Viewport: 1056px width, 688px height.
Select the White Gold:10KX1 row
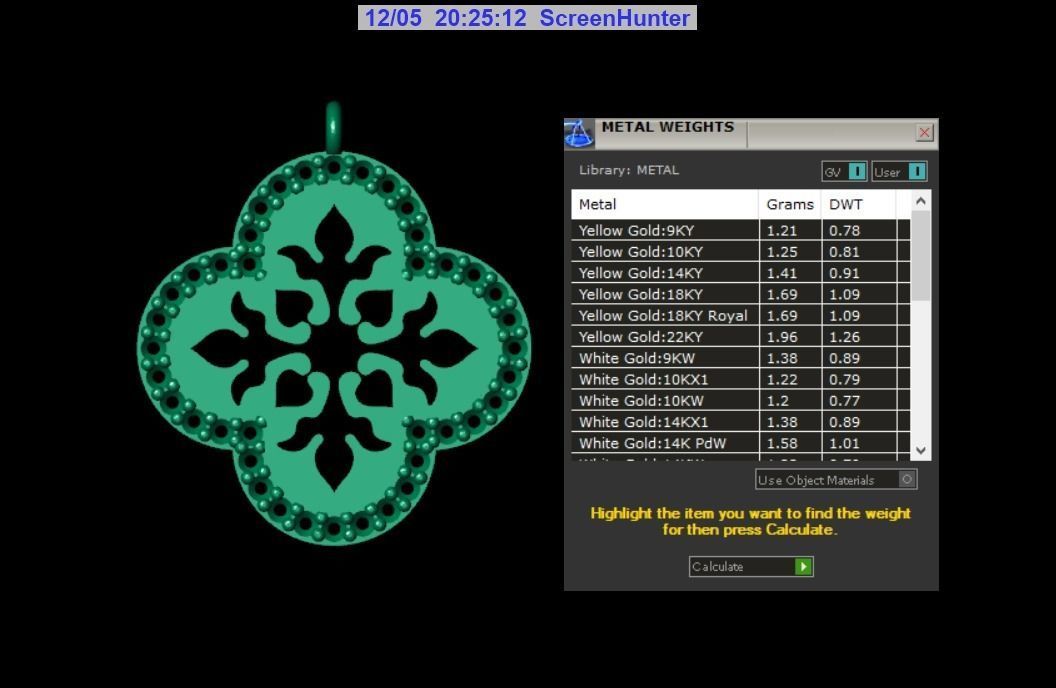point(741,380)
